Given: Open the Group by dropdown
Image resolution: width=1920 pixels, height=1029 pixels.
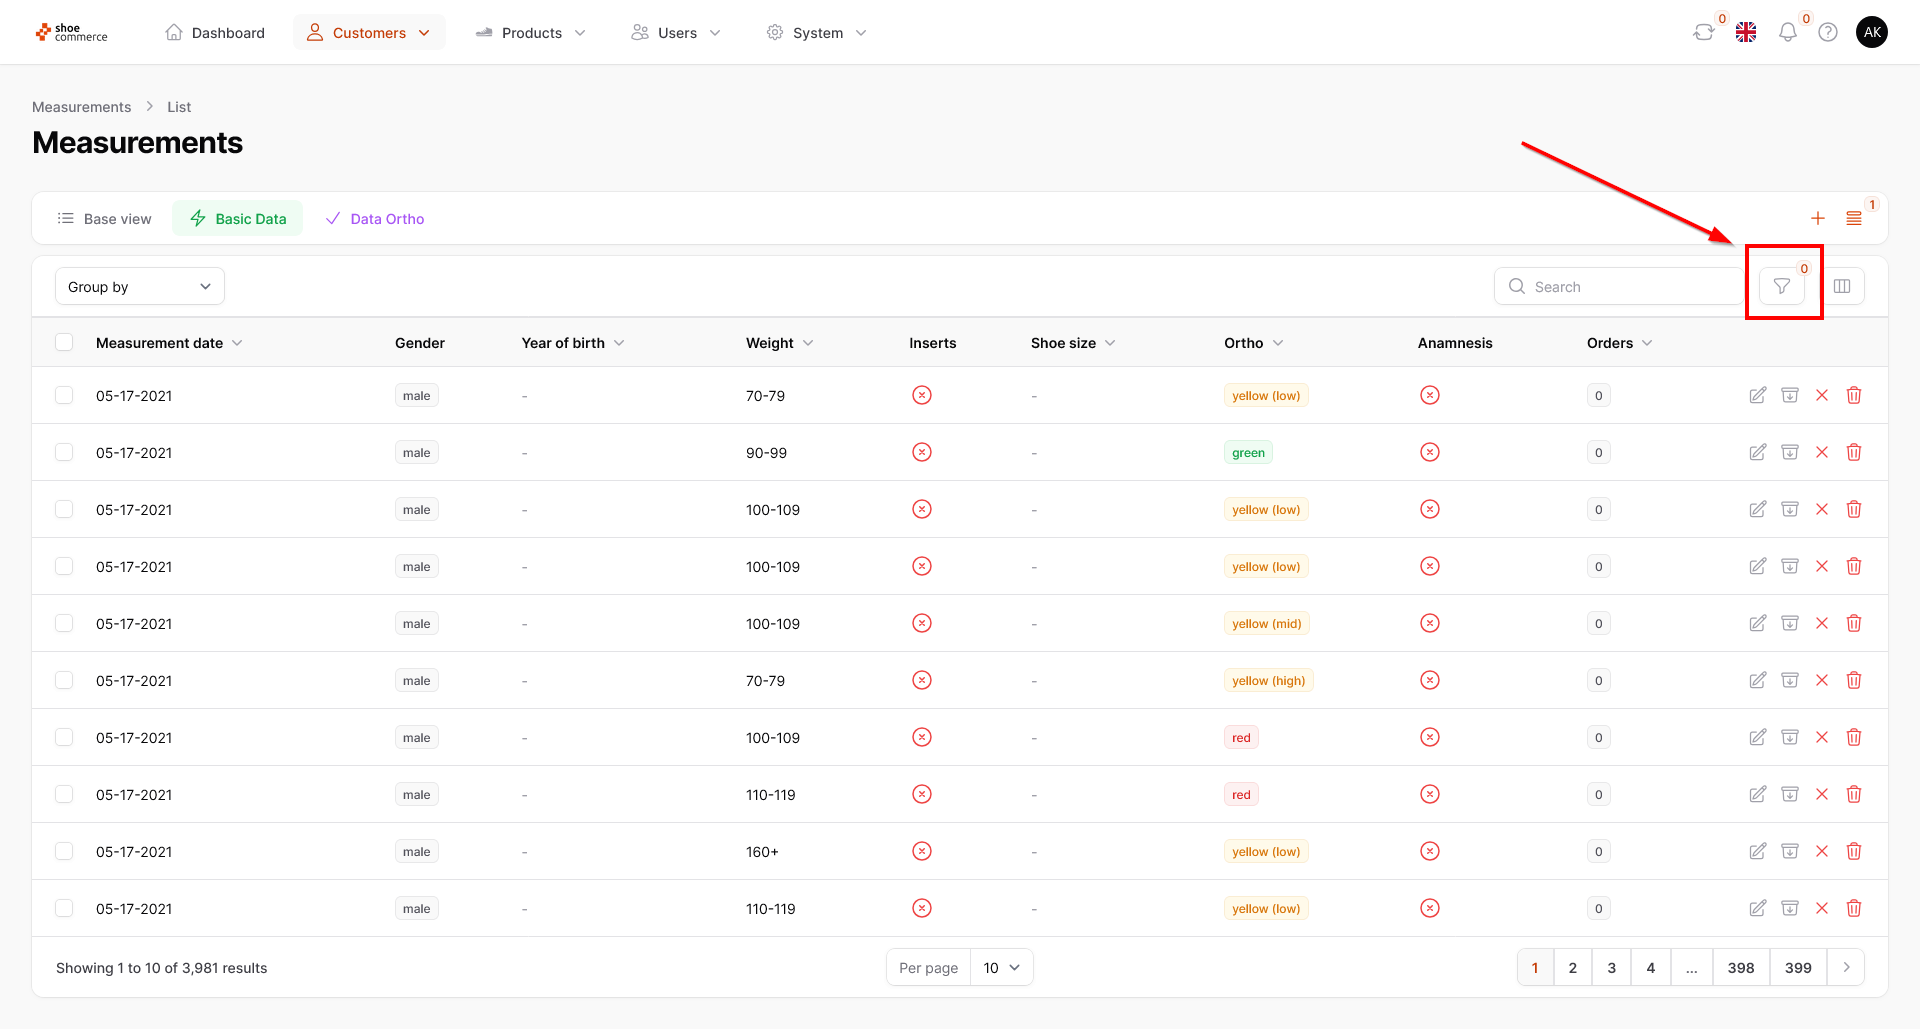Looking at the screenshot, I should (x=140, y=287).
